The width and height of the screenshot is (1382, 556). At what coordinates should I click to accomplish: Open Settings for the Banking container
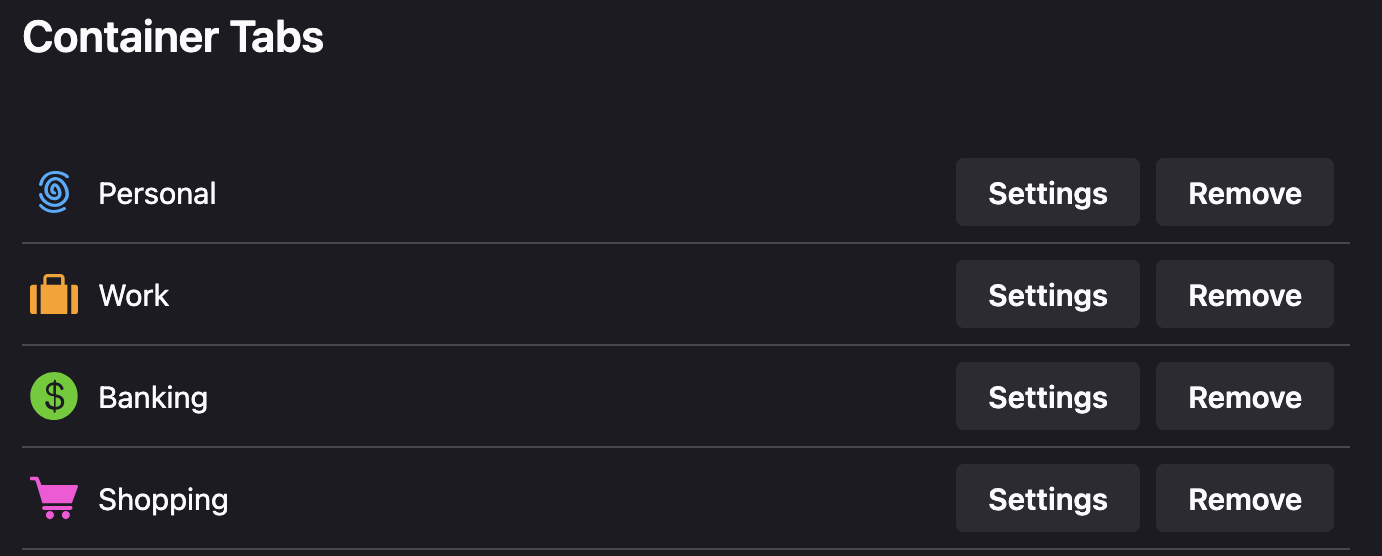[1047, 397]
